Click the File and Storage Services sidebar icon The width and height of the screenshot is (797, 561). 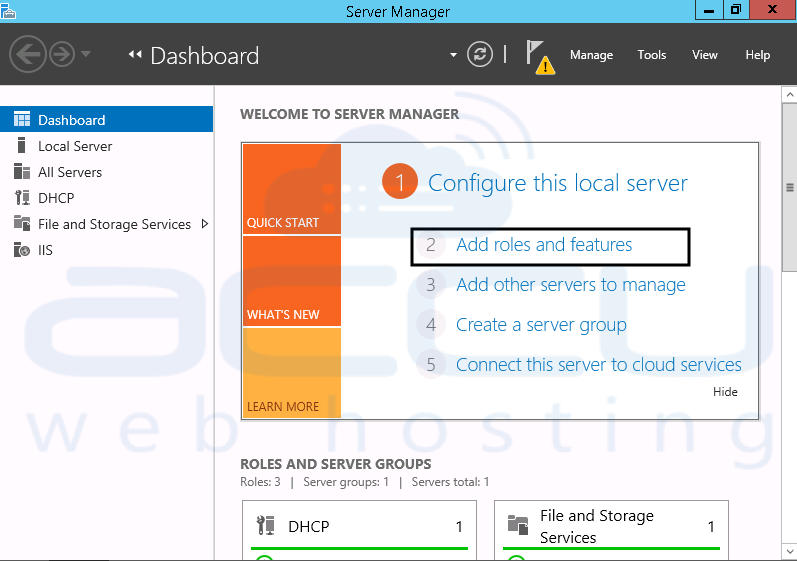click(22, 223)
